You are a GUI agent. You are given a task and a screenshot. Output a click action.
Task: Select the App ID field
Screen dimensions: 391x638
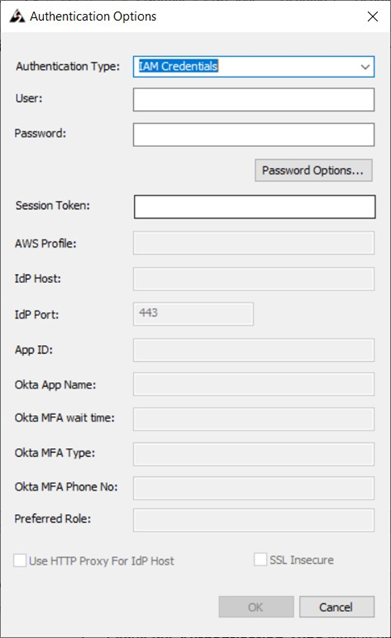(x=253, y=350)
